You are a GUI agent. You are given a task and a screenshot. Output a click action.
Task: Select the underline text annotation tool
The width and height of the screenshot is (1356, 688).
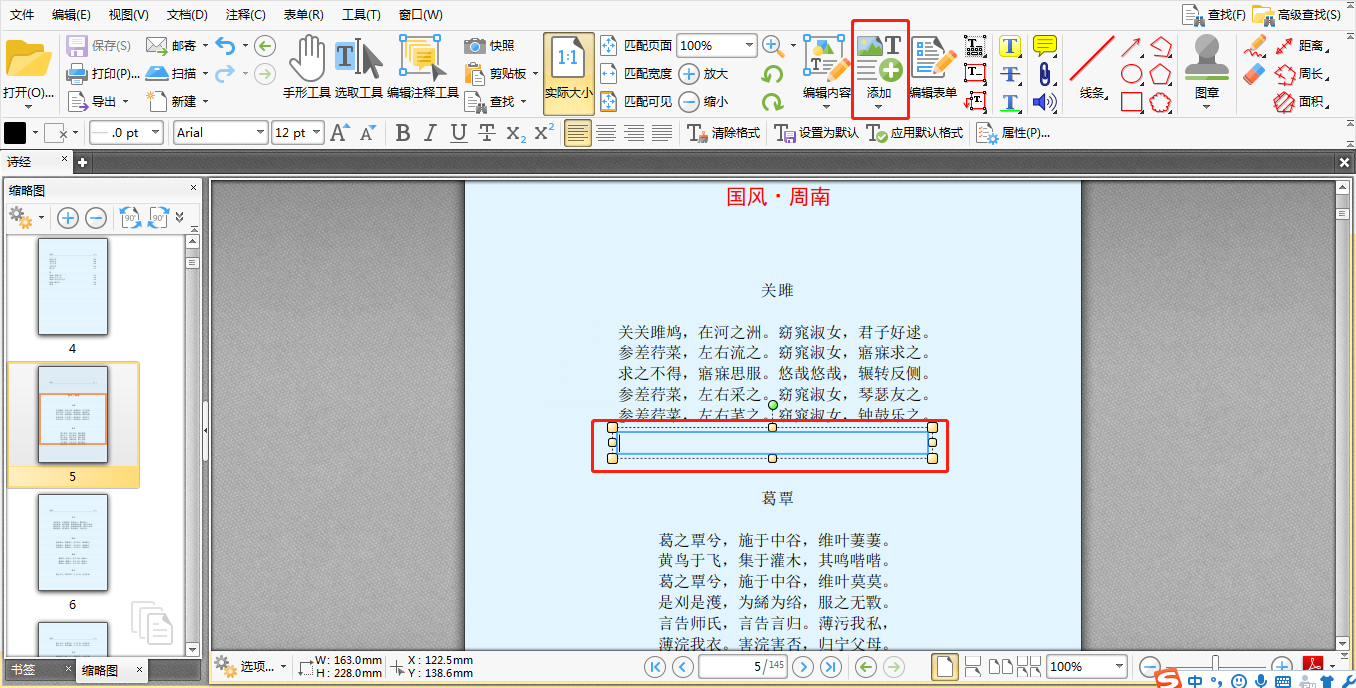click(x=1010, y=102)
